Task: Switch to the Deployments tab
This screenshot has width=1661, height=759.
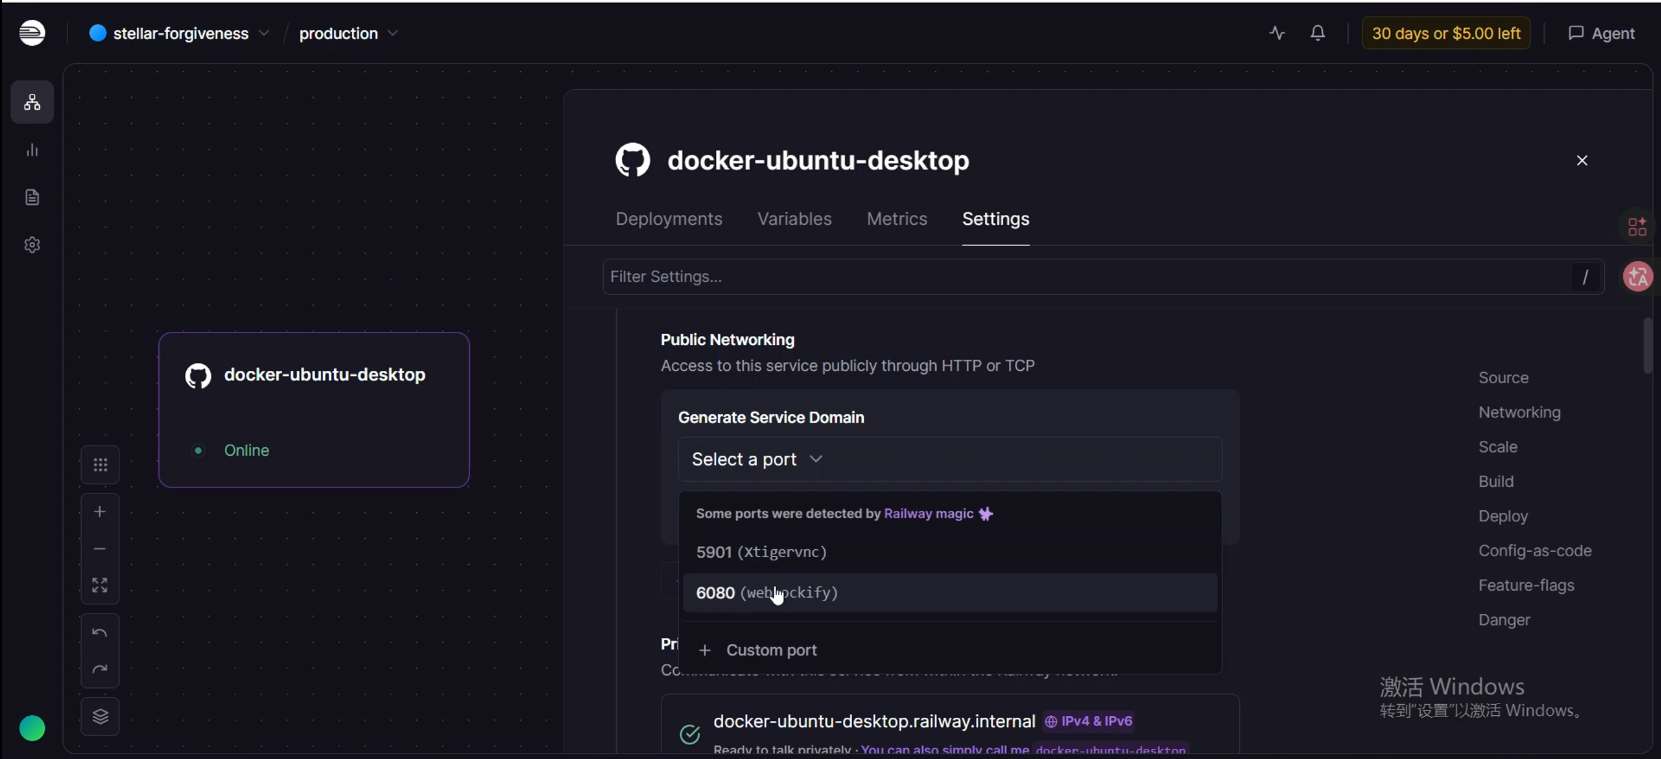Action: [669, 219]
